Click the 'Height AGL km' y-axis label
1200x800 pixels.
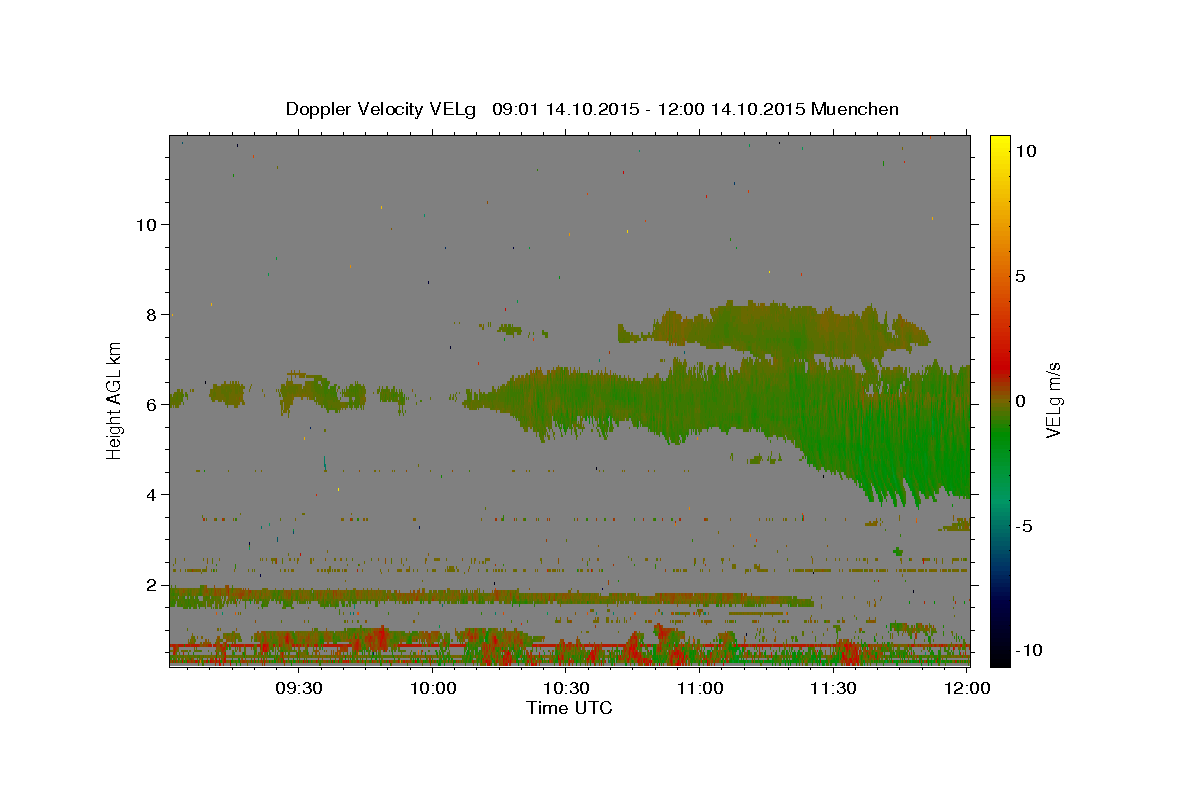pyautogui.click(x=115, y=400)
